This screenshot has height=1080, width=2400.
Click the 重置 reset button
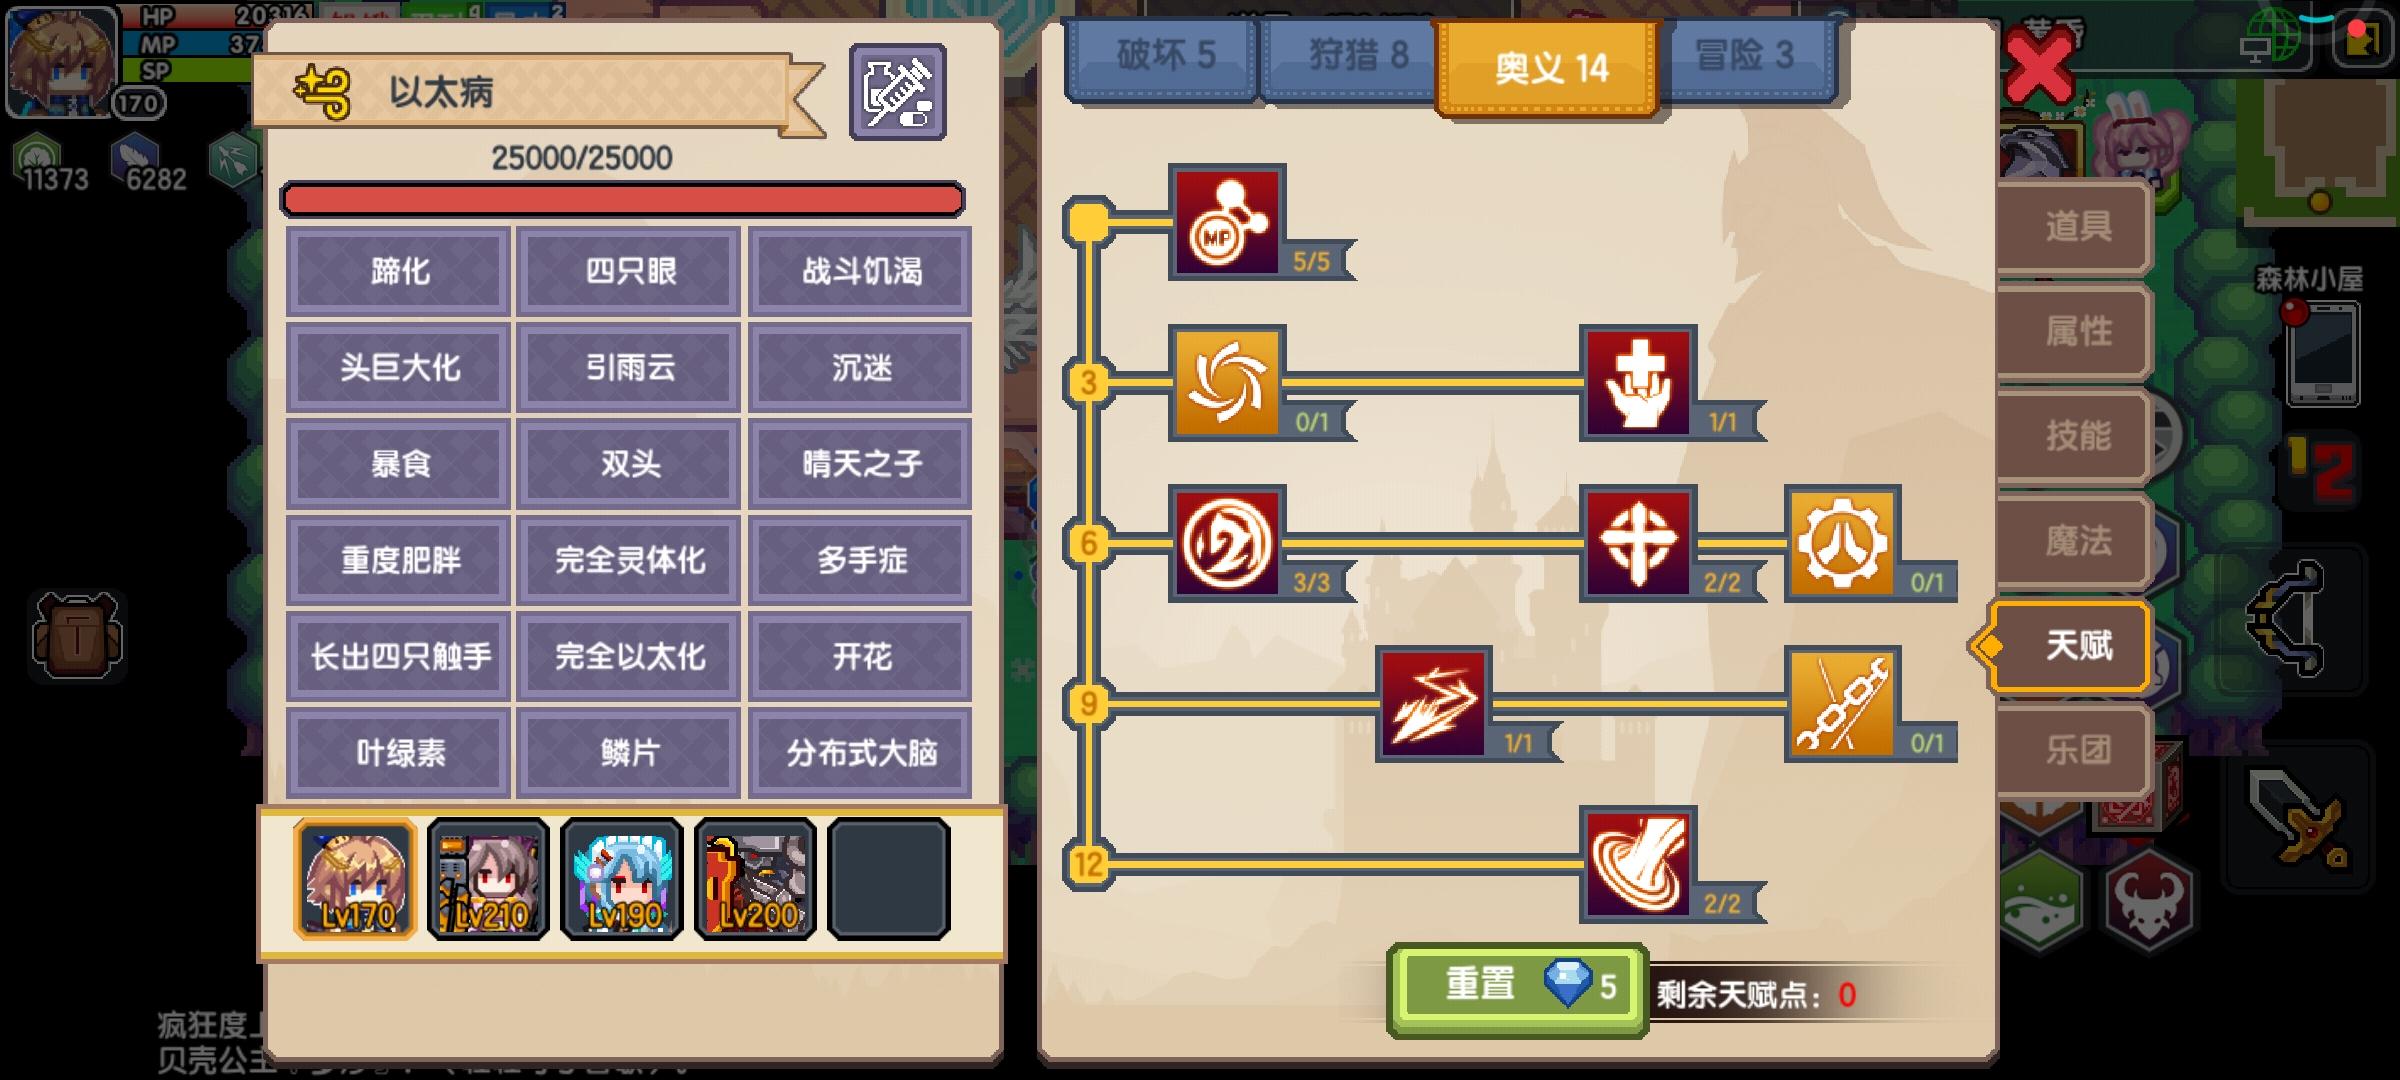click(1517, 987)
